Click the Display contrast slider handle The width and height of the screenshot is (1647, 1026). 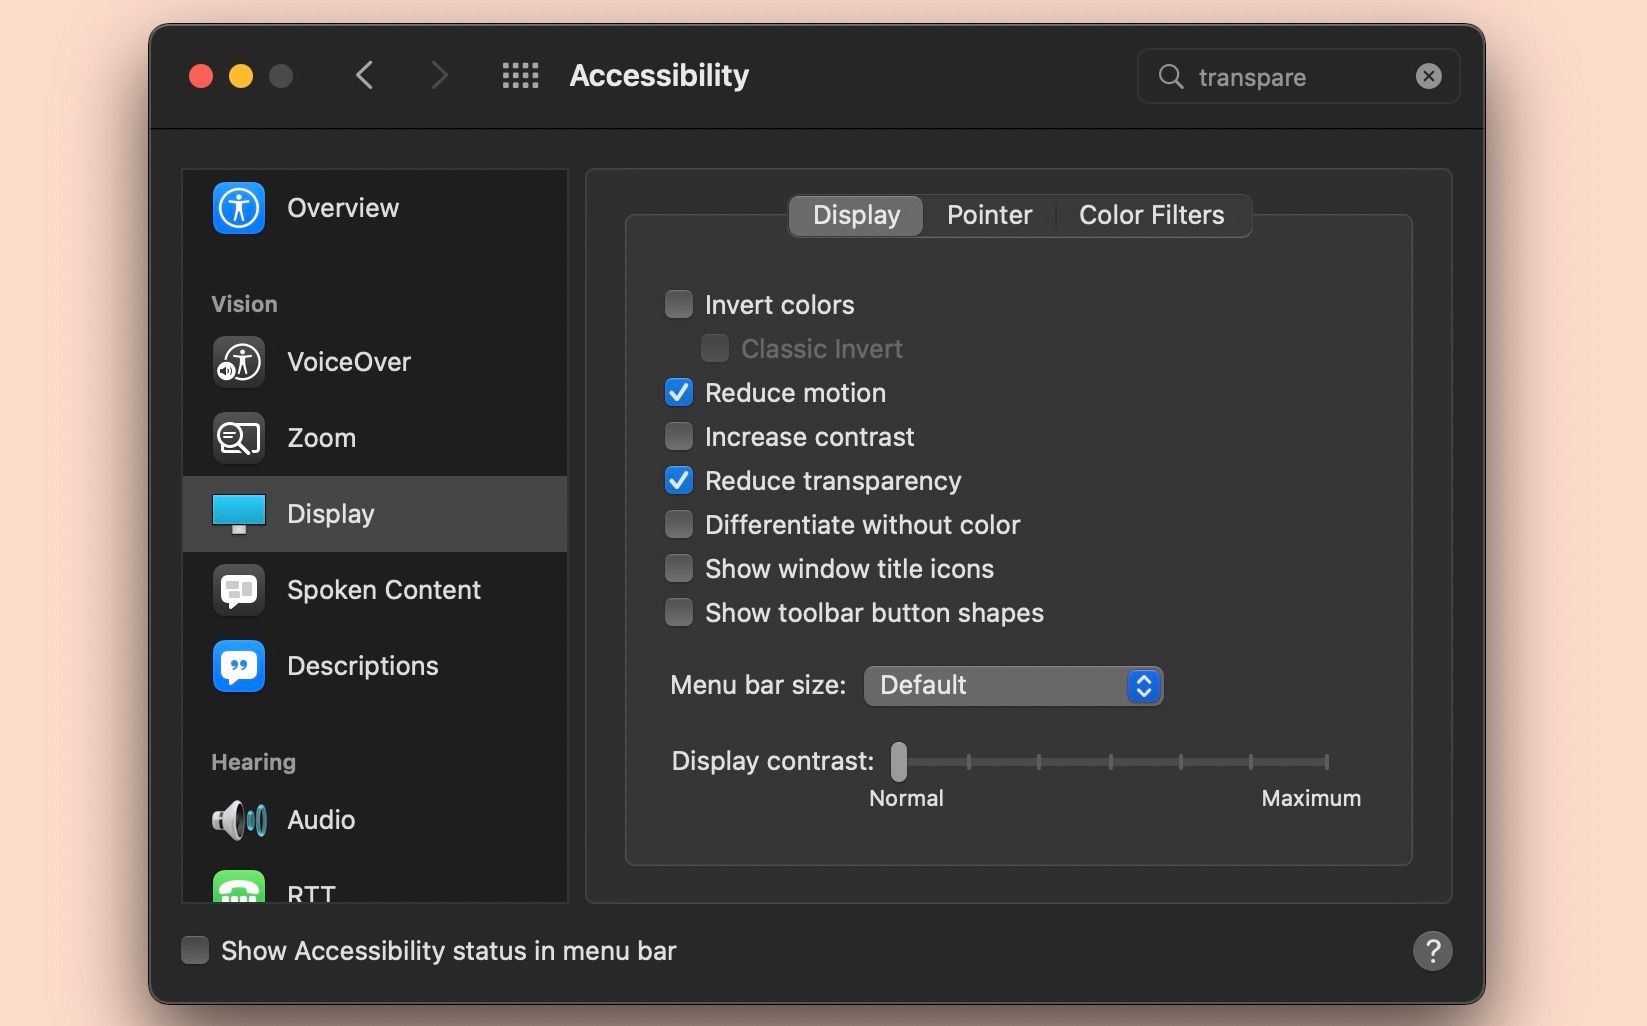coord(899,762)
